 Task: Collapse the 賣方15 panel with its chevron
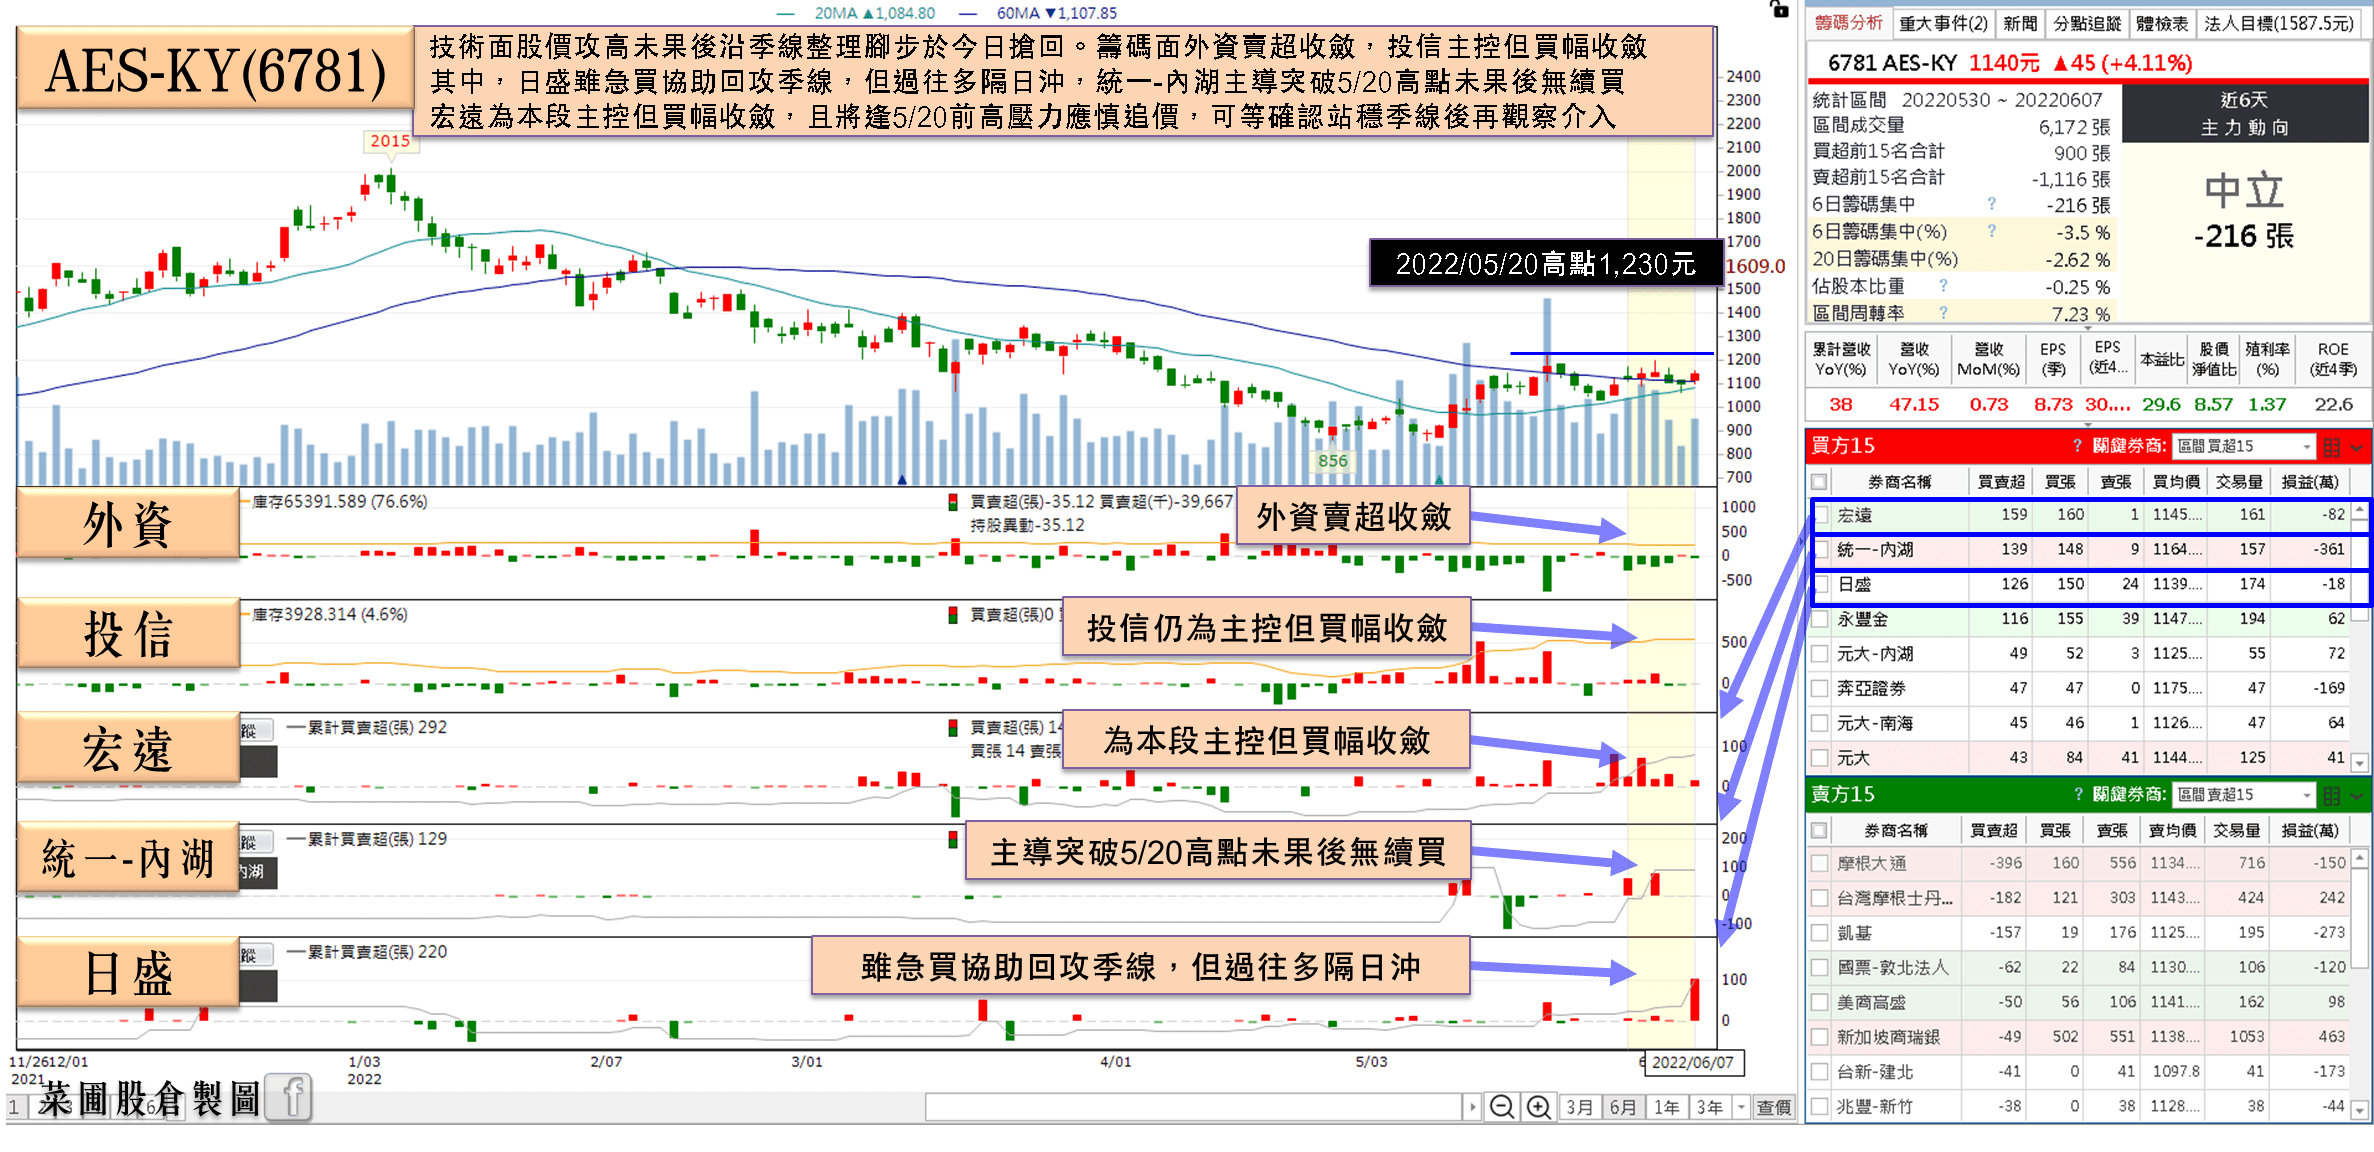(x=2358, y=796)
